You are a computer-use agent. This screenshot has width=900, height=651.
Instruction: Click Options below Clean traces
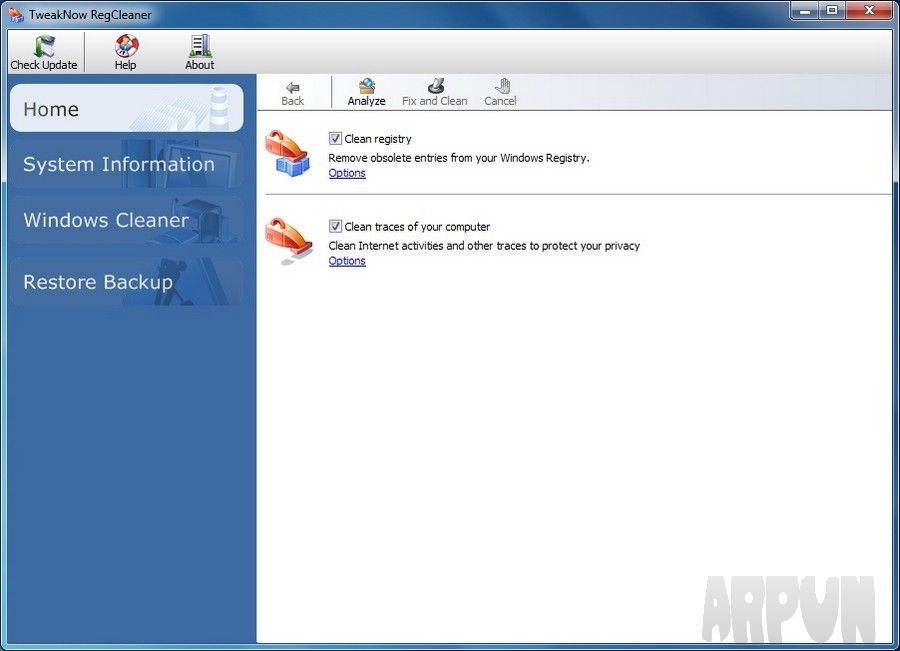(347, 261)
